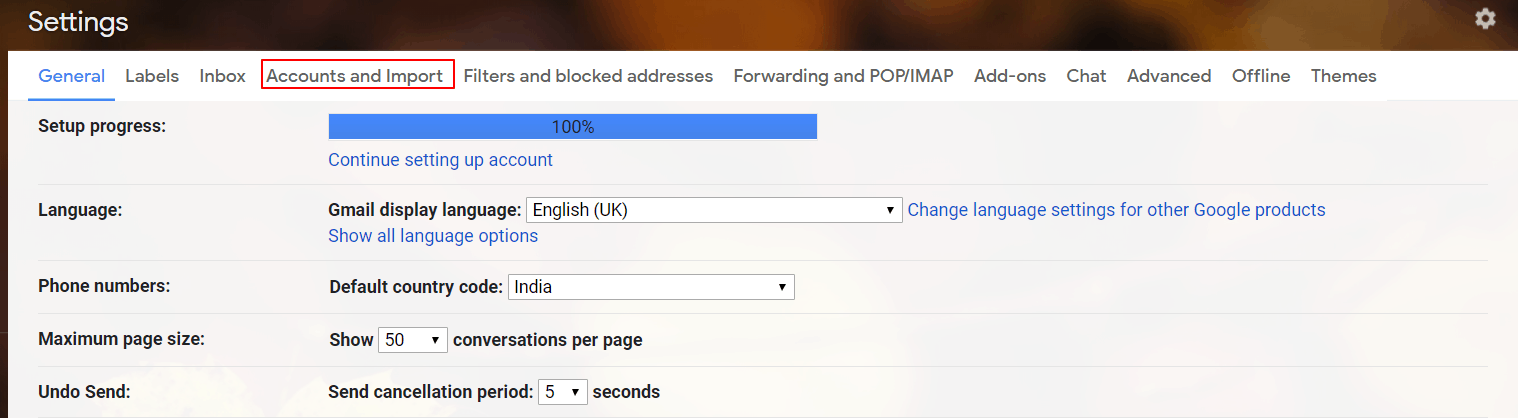Expand conversations per page dropdown

tap(412, 340)
